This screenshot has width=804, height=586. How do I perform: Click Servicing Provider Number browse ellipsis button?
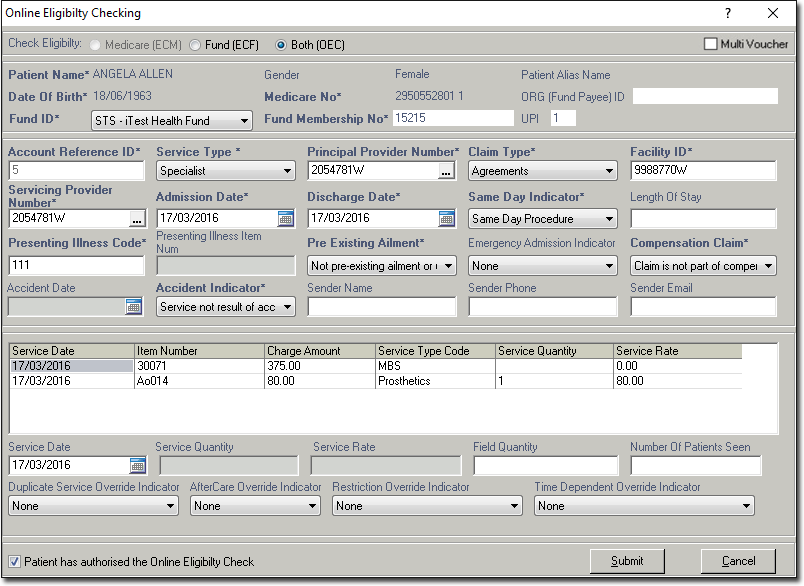coord(137,219)
